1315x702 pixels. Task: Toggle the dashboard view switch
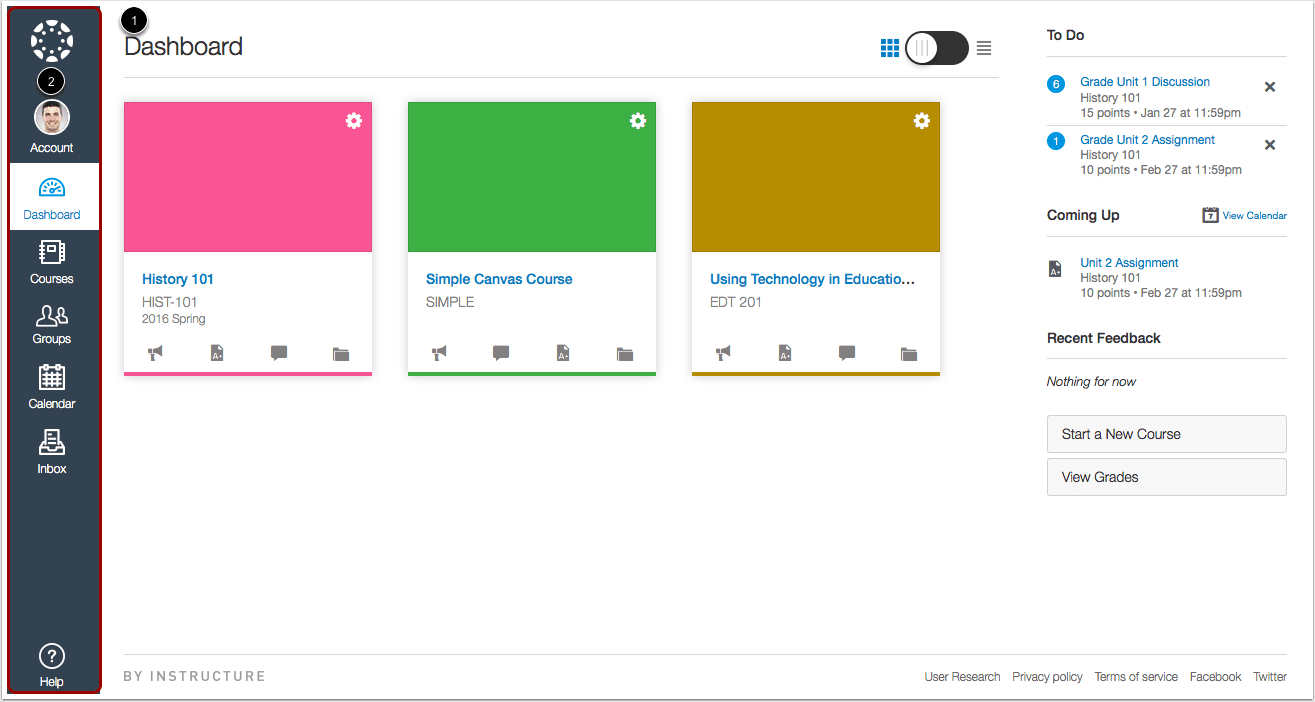pos(935,47)
